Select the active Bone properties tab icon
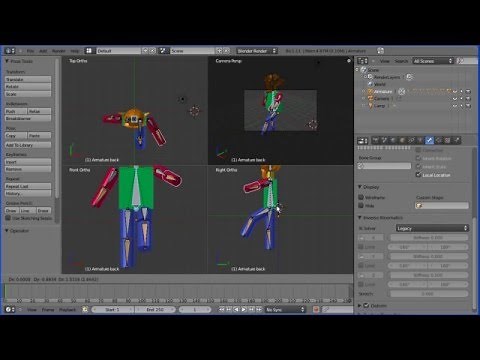The height and width of the screenshot is (360, 480). pyautogui.click(x=429, y=140)
